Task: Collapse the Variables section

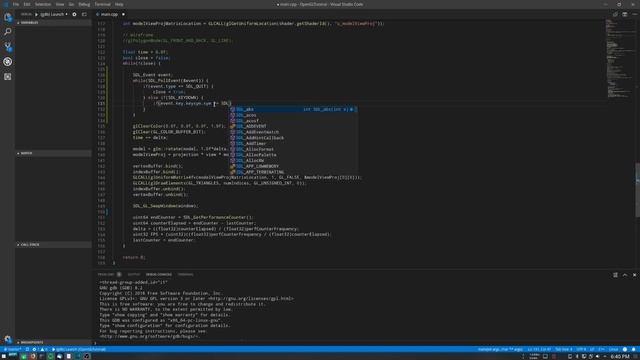Action: [53, 23]
